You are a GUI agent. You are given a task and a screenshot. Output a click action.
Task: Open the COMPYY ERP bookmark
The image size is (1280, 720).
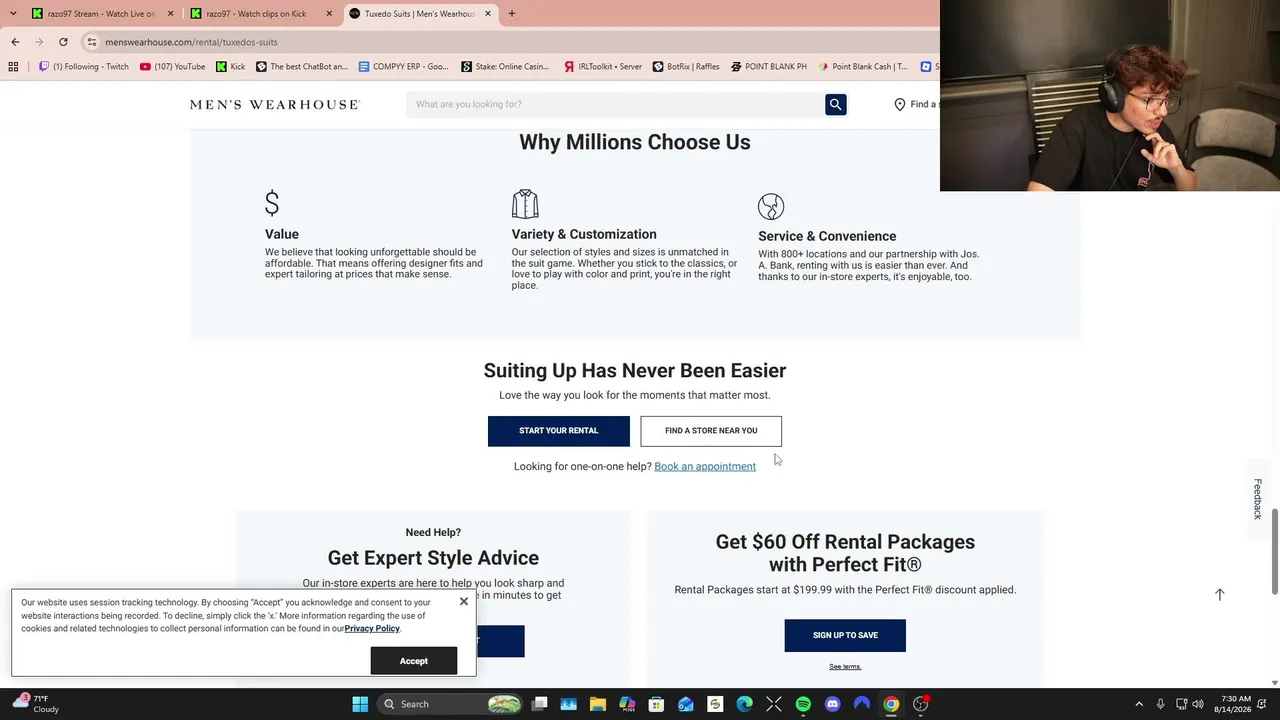403,67
